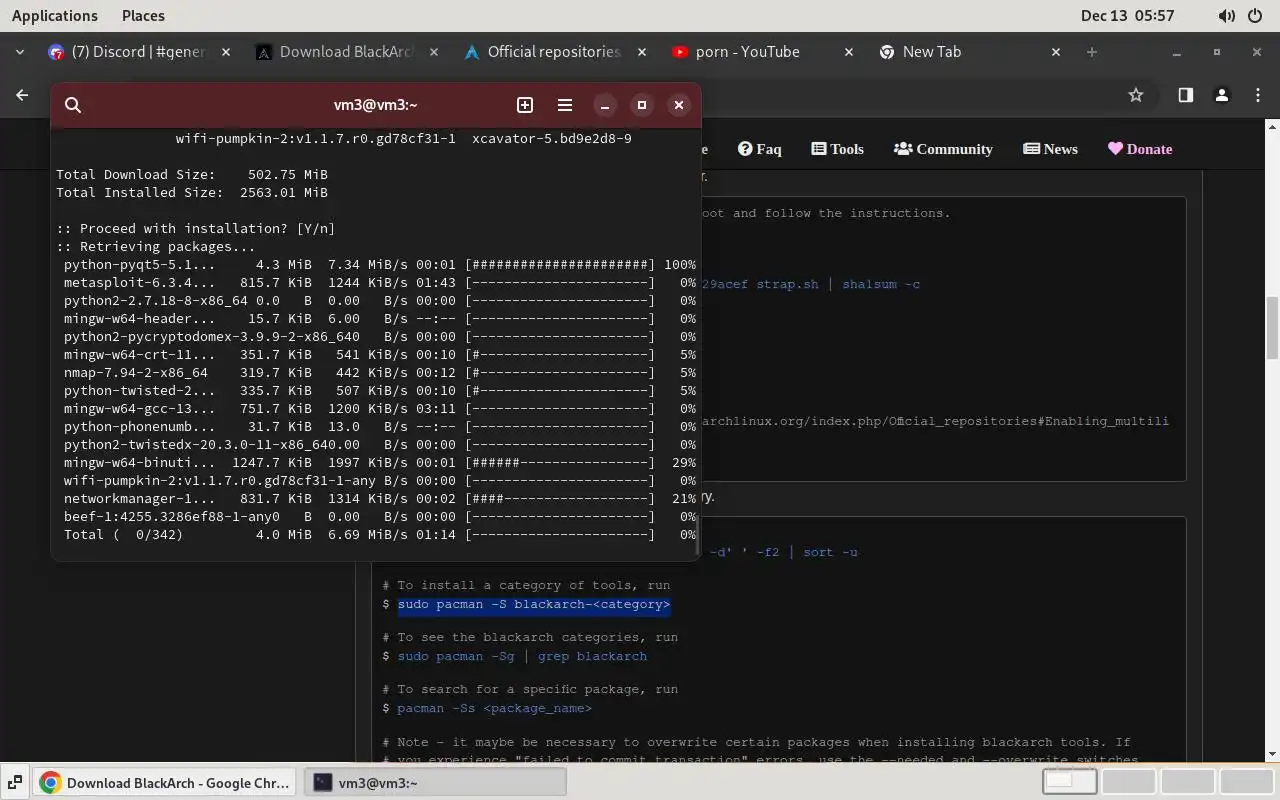Open the Chrome three-dot menu

[1258, 95]
